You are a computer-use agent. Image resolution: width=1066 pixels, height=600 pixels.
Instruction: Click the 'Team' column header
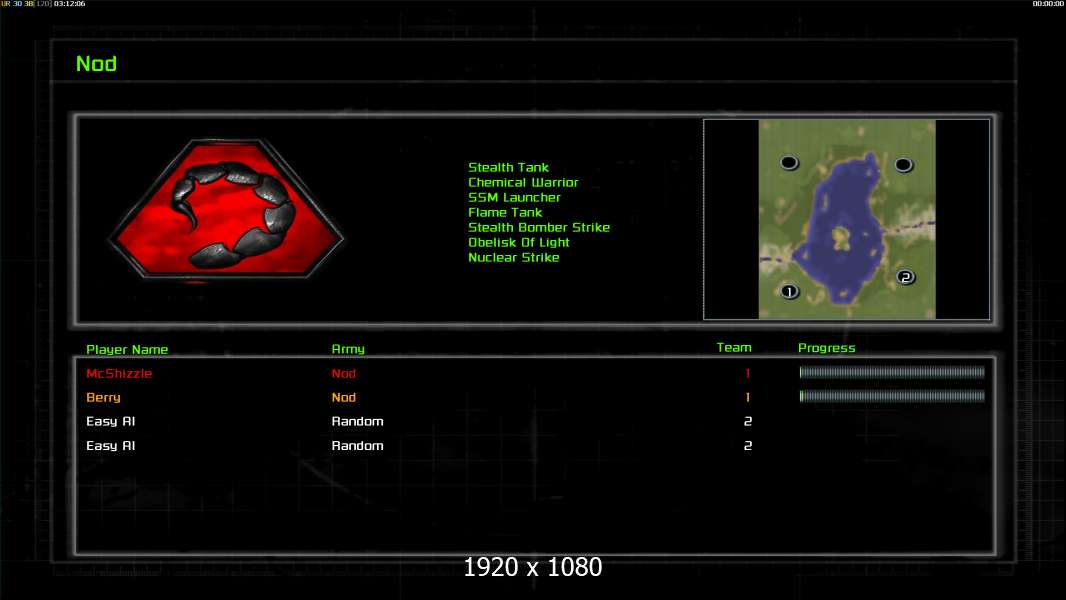pos(734,347)
